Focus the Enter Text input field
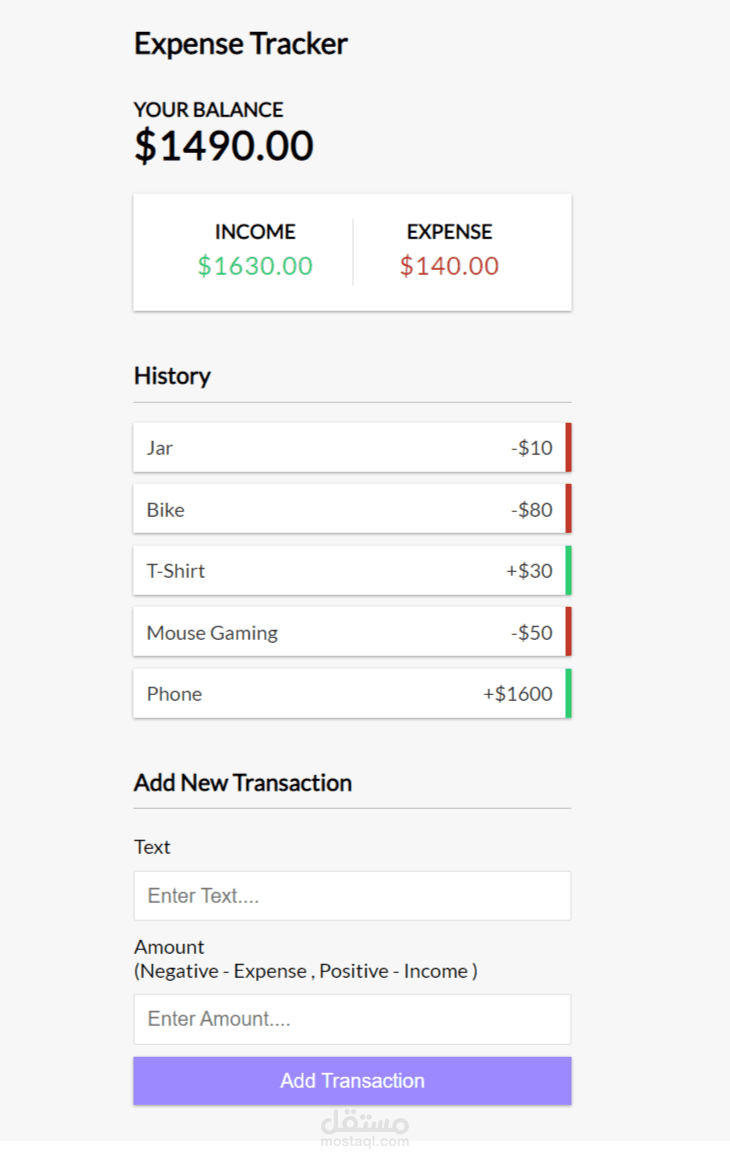The width and height of the screenshot is (730, 1172). 352,896
